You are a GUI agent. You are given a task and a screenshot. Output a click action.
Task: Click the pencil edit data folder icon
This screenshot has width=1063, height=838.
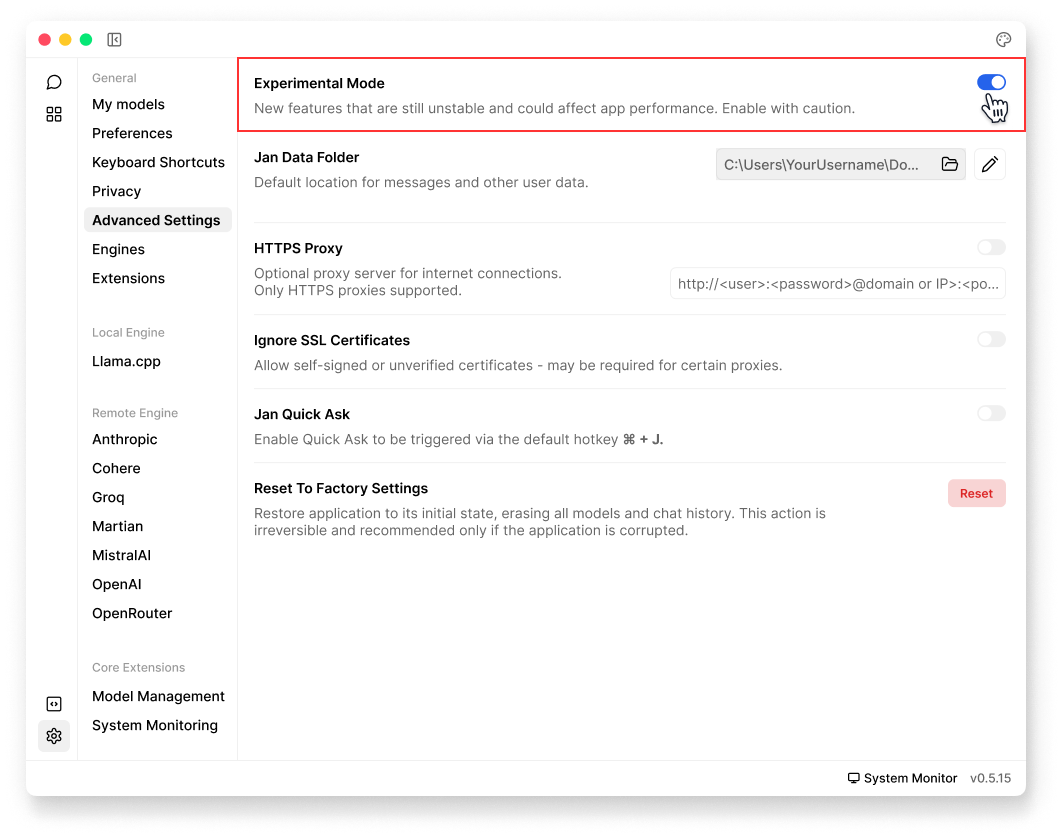(x=989, y=165)
